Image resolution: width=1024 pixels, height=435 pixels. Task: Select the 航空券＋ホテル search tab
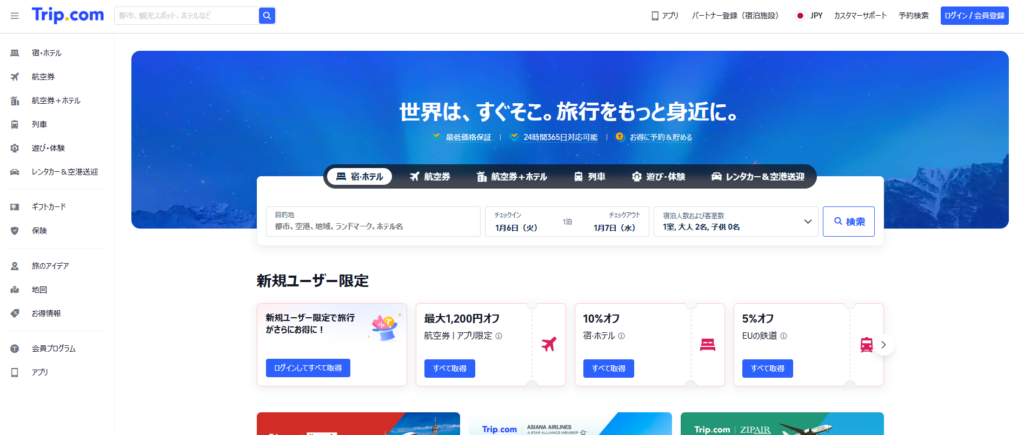[x=512, y=176]
